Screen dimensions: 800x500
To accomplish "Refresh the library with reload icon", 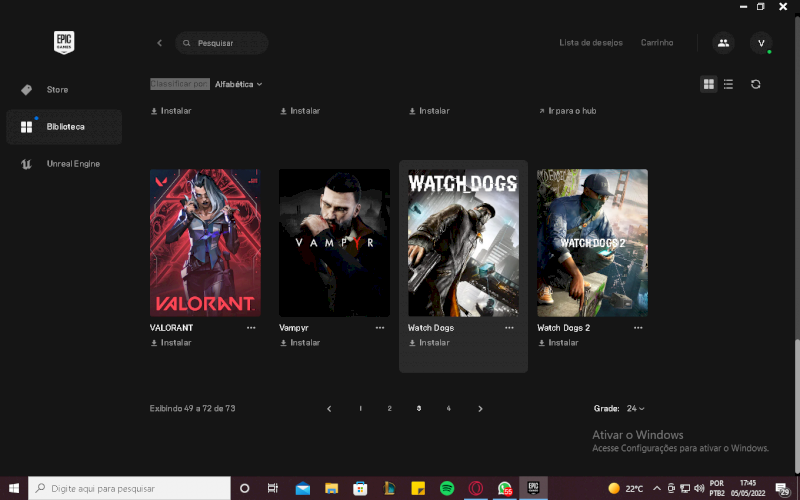I will tap(756, 84).
